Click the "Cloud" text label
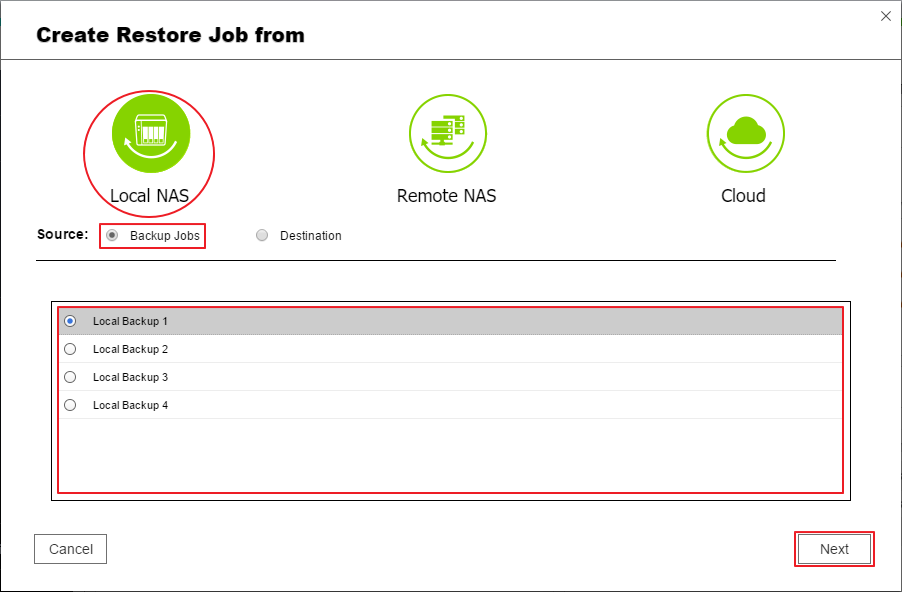Viewport: 902px width, 592px height. (x=743, y=195)
